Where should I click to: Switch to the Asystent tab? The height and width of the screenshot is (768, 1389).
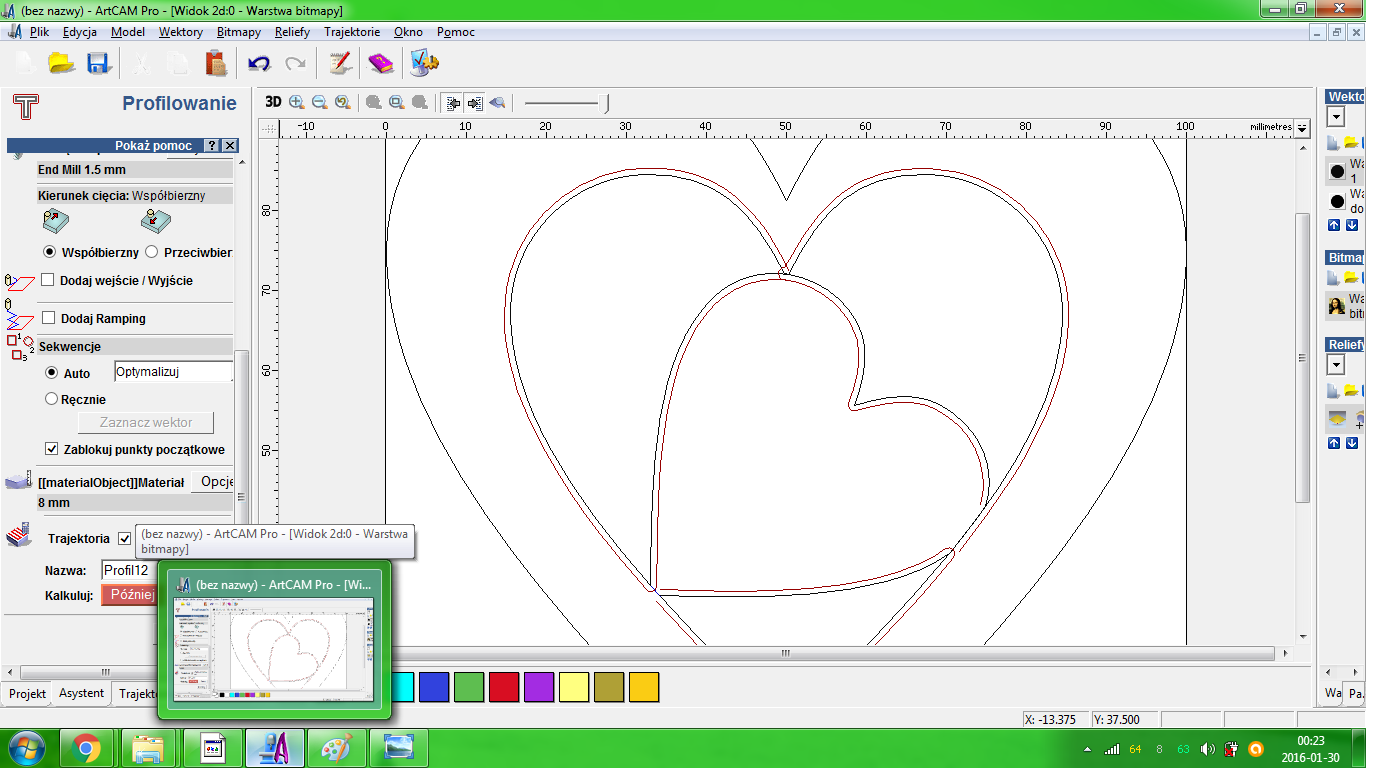tap(81, 693)
